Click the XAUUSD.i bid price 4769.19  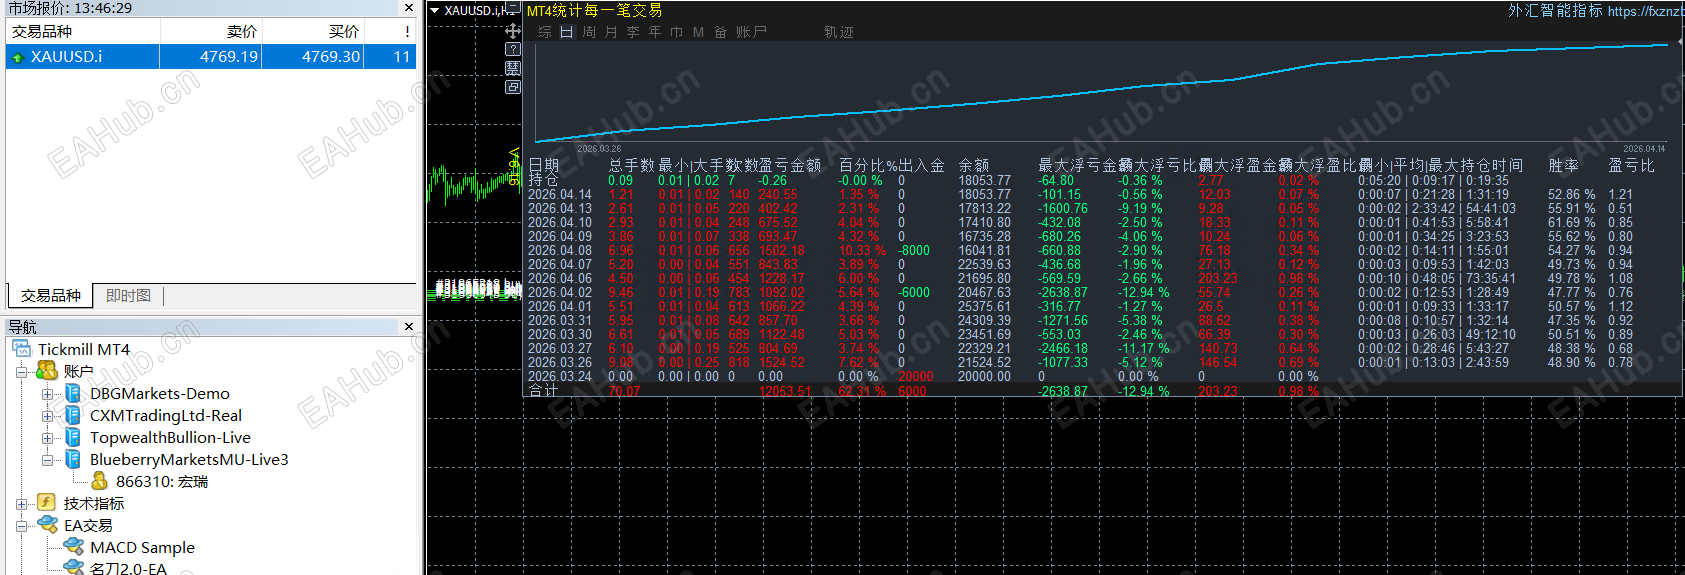[229, 57]
